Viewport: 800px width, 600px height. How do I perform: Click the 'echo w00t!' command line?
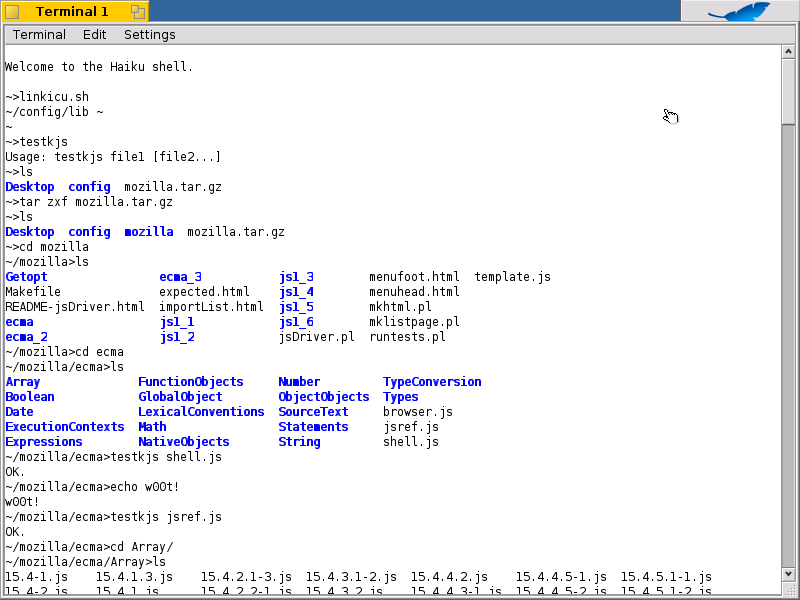point(92,487)
